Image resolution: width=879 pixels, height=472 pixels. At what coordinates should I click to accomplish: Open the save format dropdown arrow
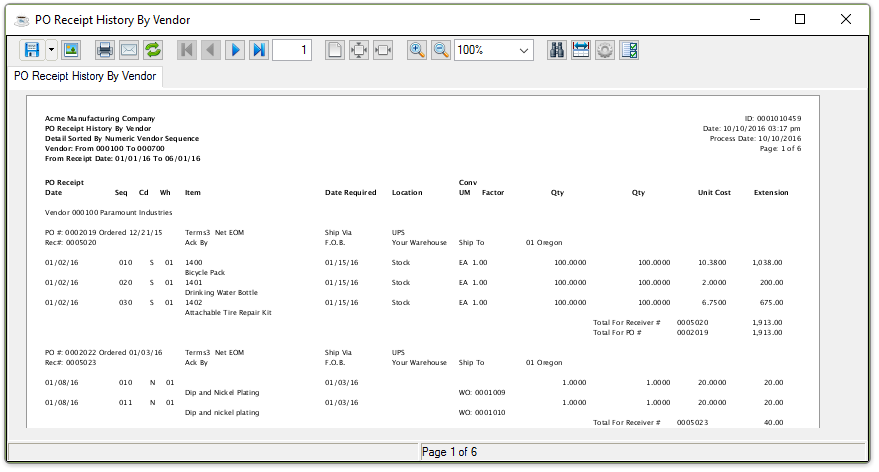pos(51,50)
